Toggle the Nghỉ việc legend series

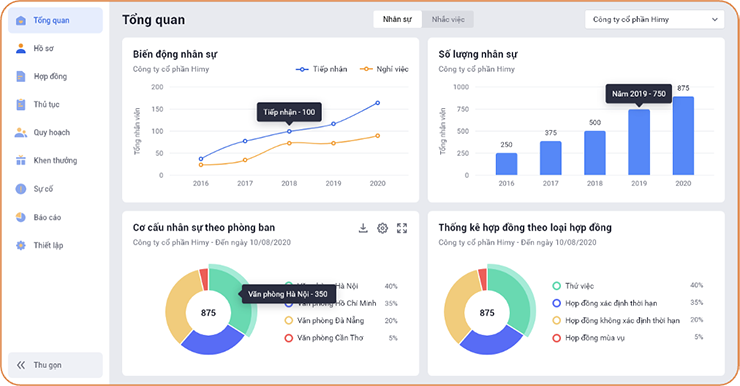pos(384,69)
